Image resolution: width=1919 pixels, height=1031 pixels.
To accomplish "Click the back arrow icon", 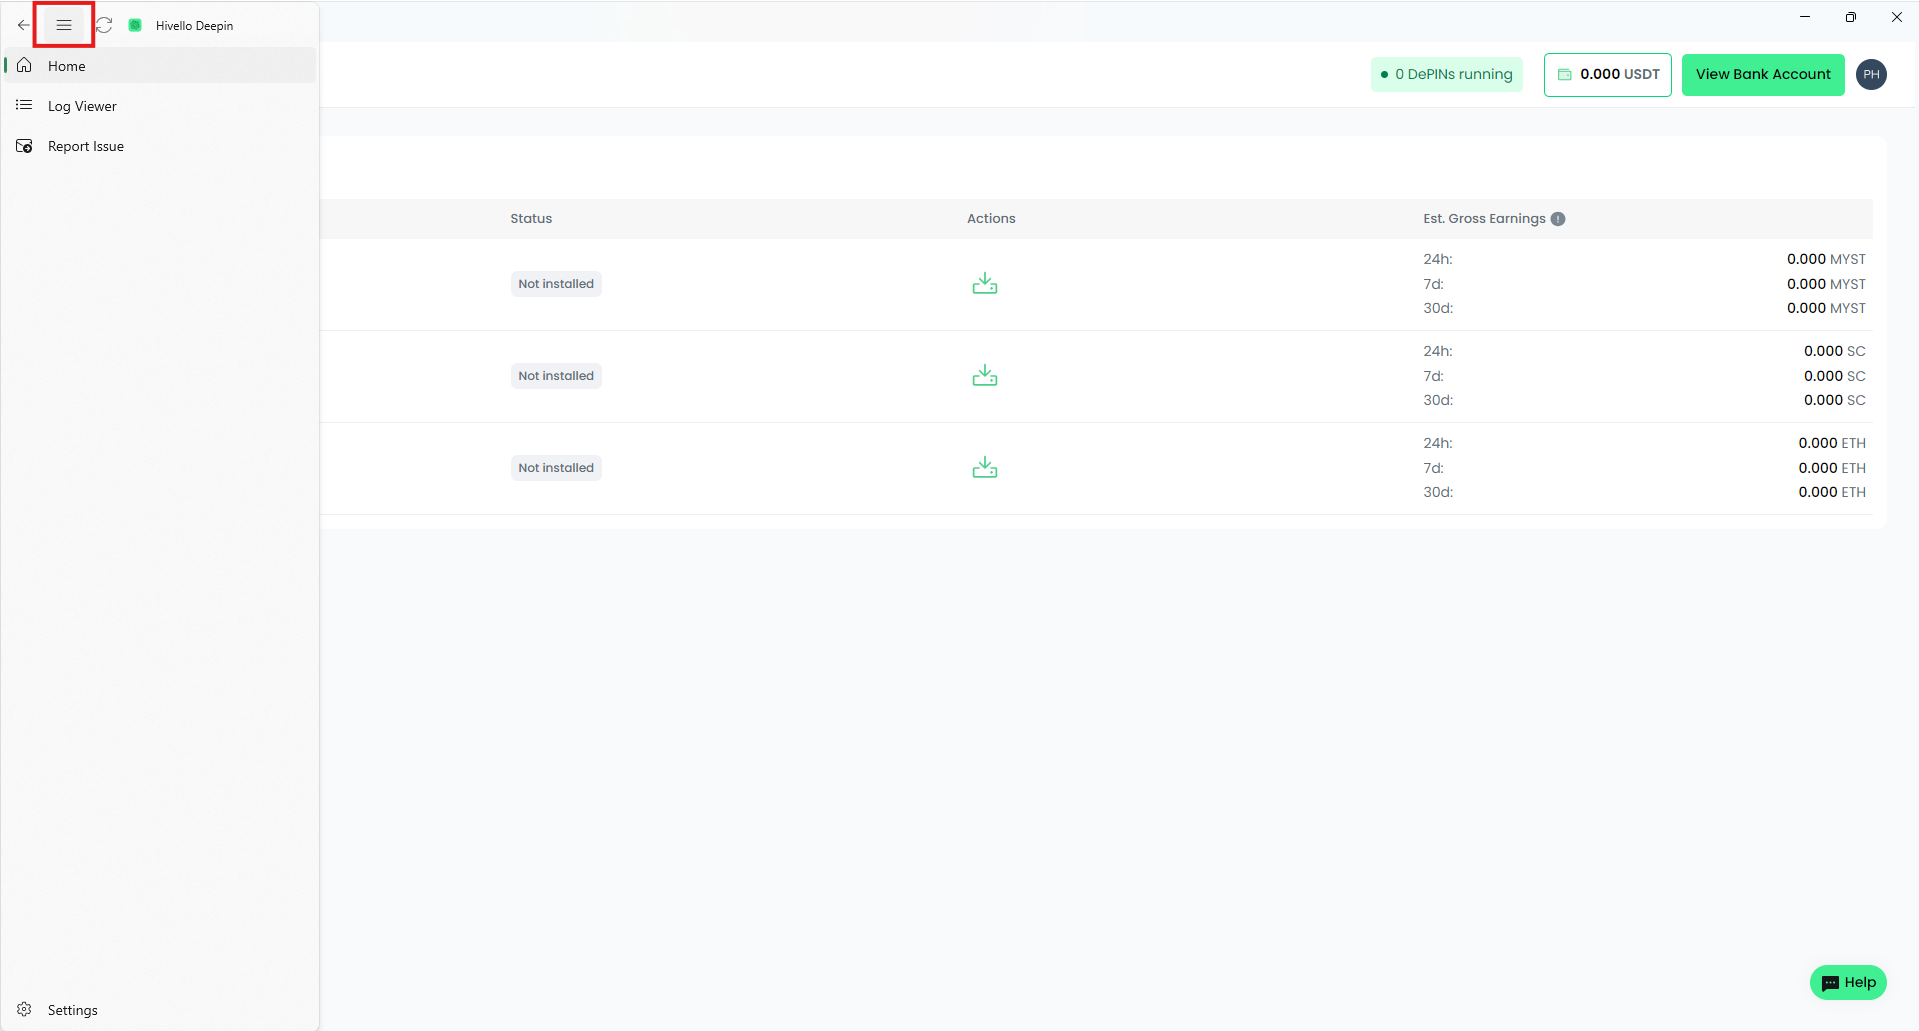I will (x=23, y=25).
